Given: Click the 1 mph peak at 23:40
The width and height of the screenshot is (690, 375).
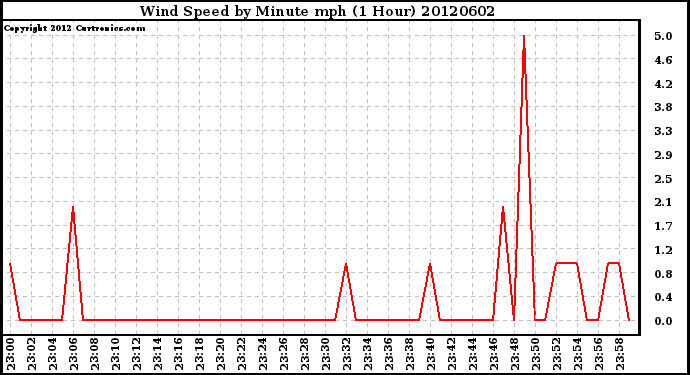Looking at the screenshot, I should pyautogui.click(x=429, y=264).
